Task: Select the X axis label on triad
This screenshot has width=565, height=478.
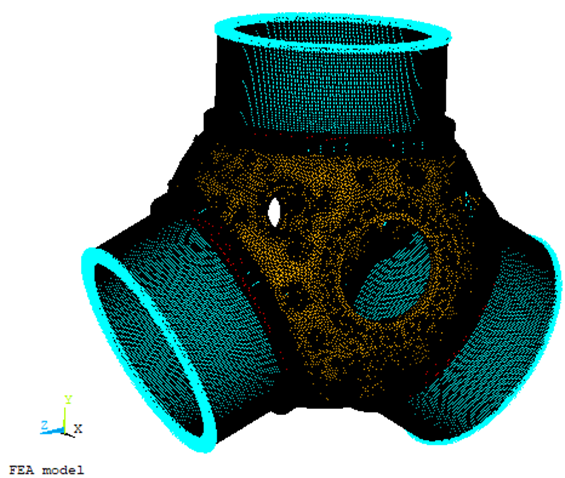Action: 78,429
